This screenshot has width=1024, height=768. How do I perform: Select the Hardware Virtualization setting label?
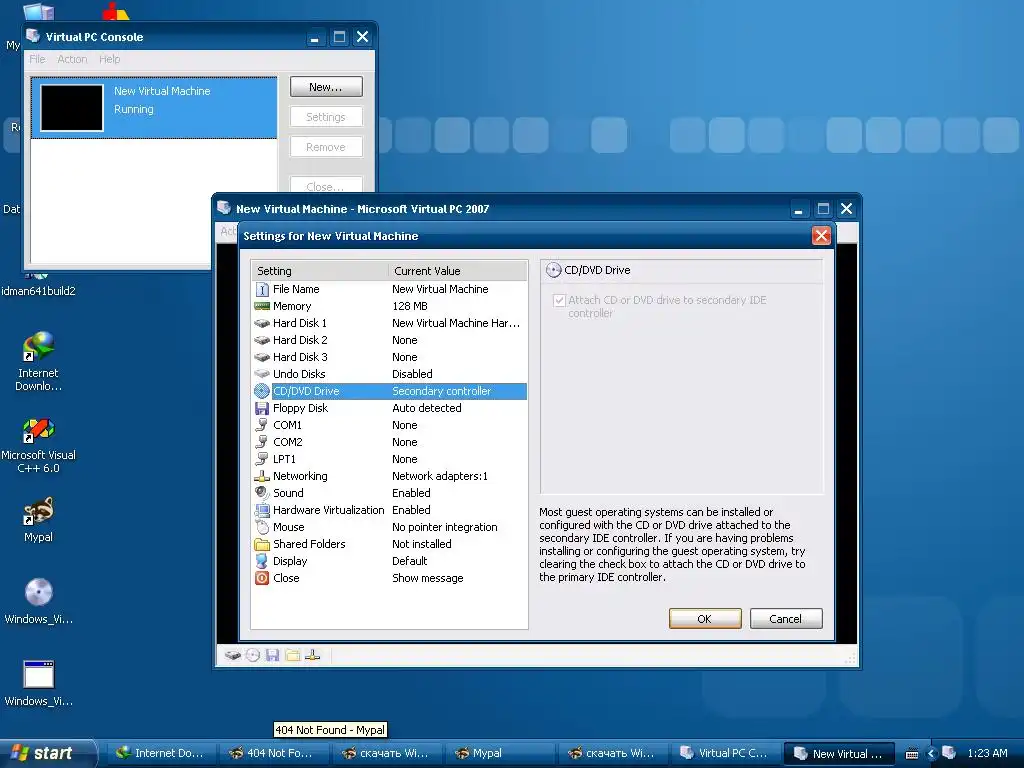point(328,510)
